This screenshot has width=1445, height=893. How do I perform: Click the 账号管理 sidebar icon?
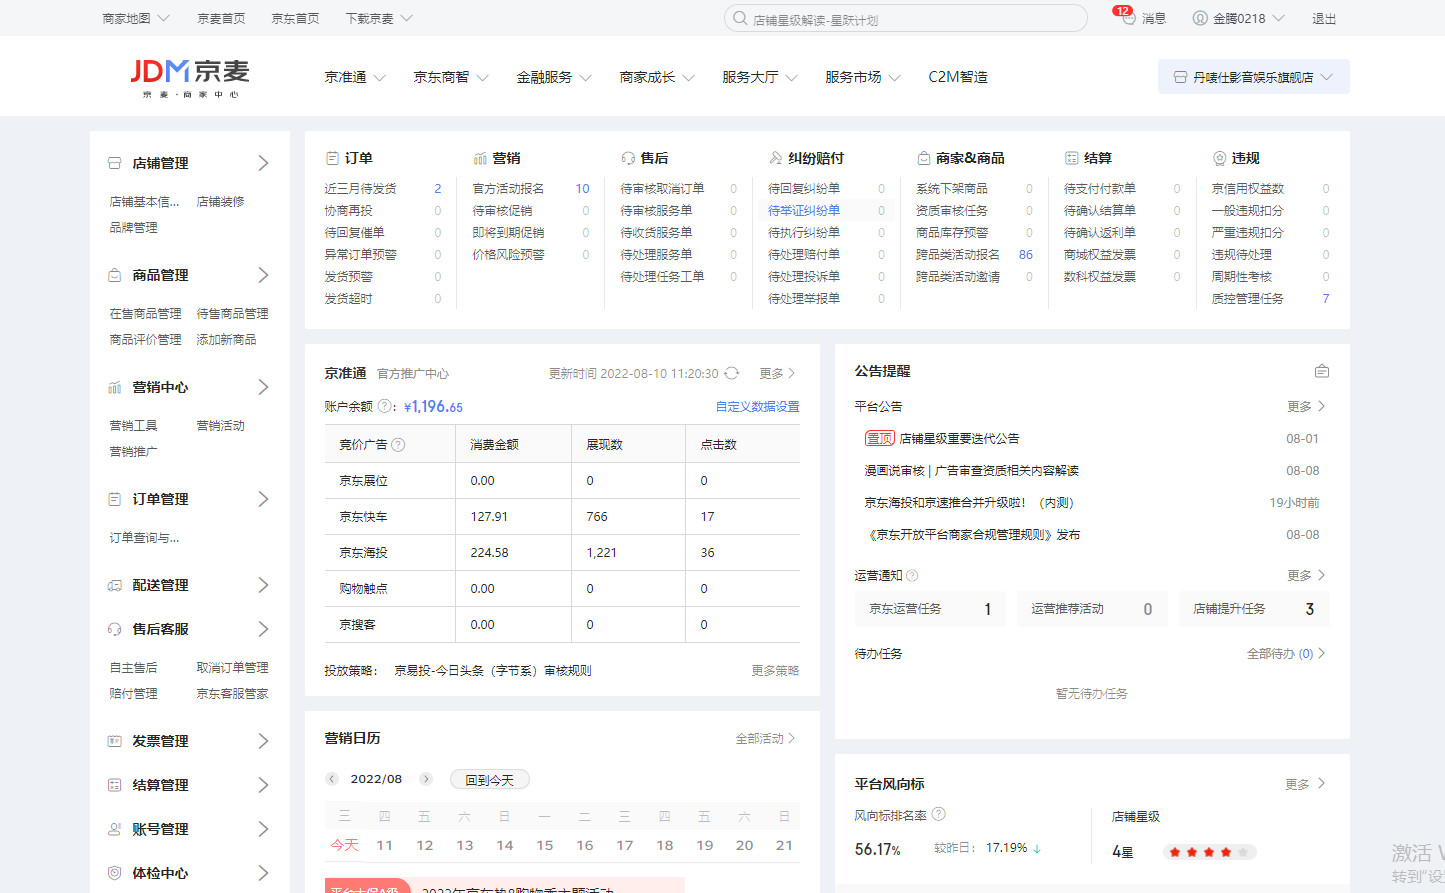(115, 829)
